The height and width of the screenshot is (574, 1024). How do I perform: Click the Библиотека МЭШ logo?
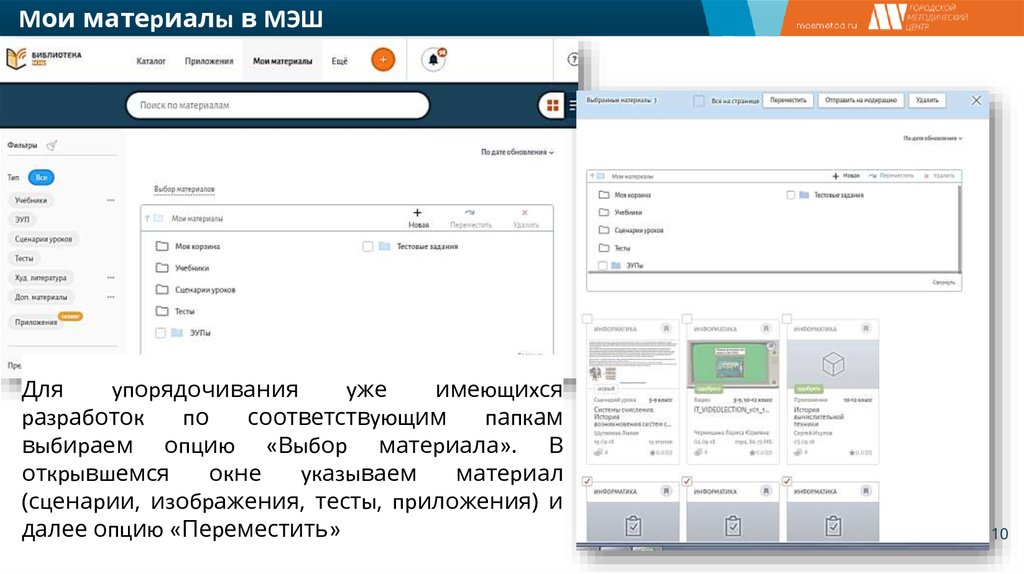point(44,59)
